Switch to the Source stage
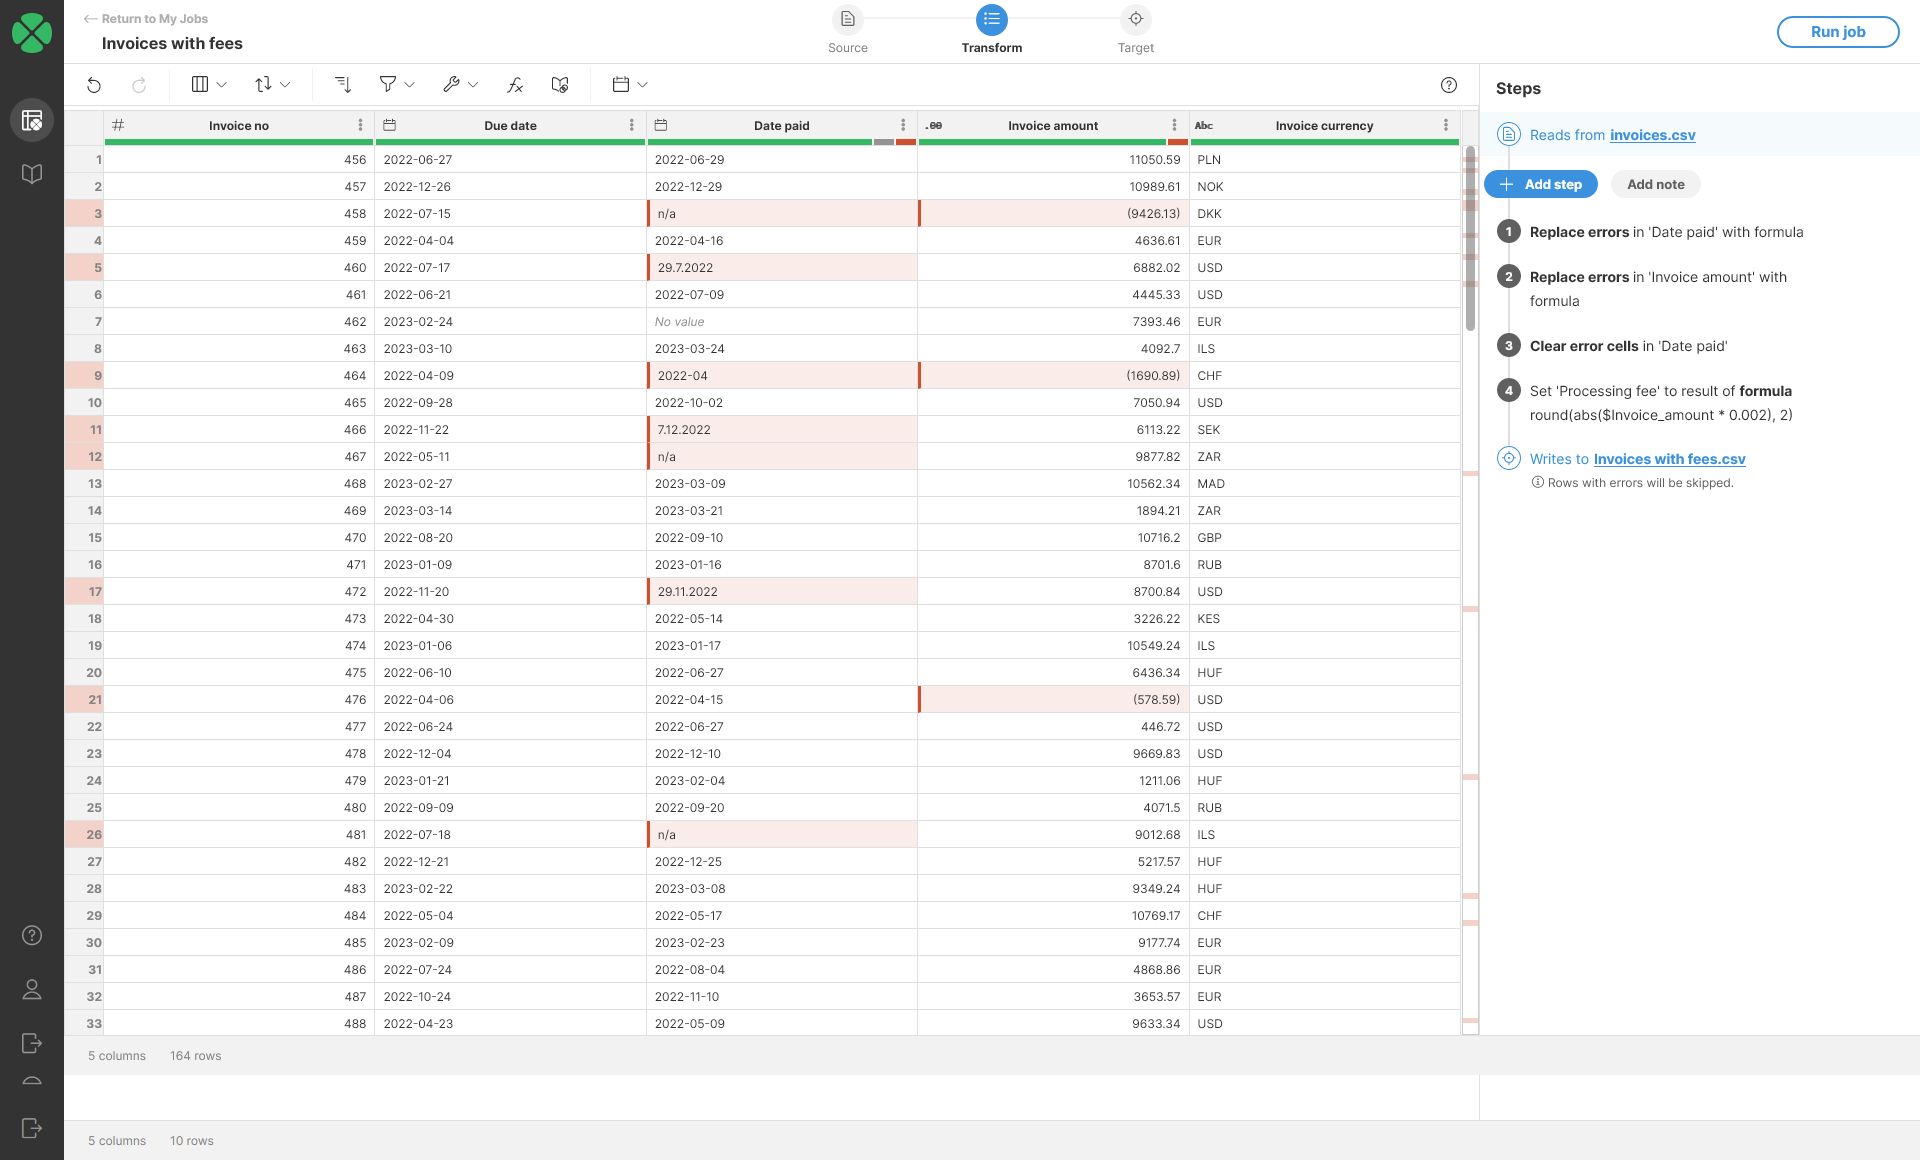 tap(847, 20)
